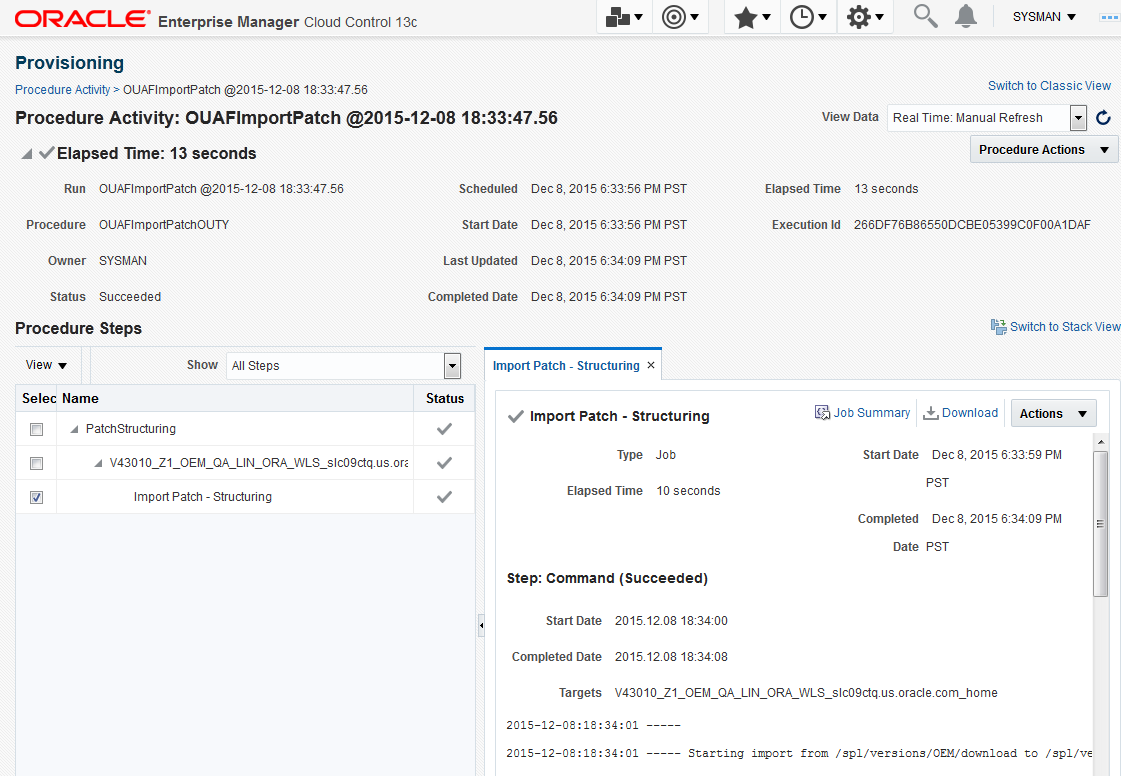This screenshot has height=776, width=1121.
Task: Click Switch to Stack View link
Action: [1065, 327]
